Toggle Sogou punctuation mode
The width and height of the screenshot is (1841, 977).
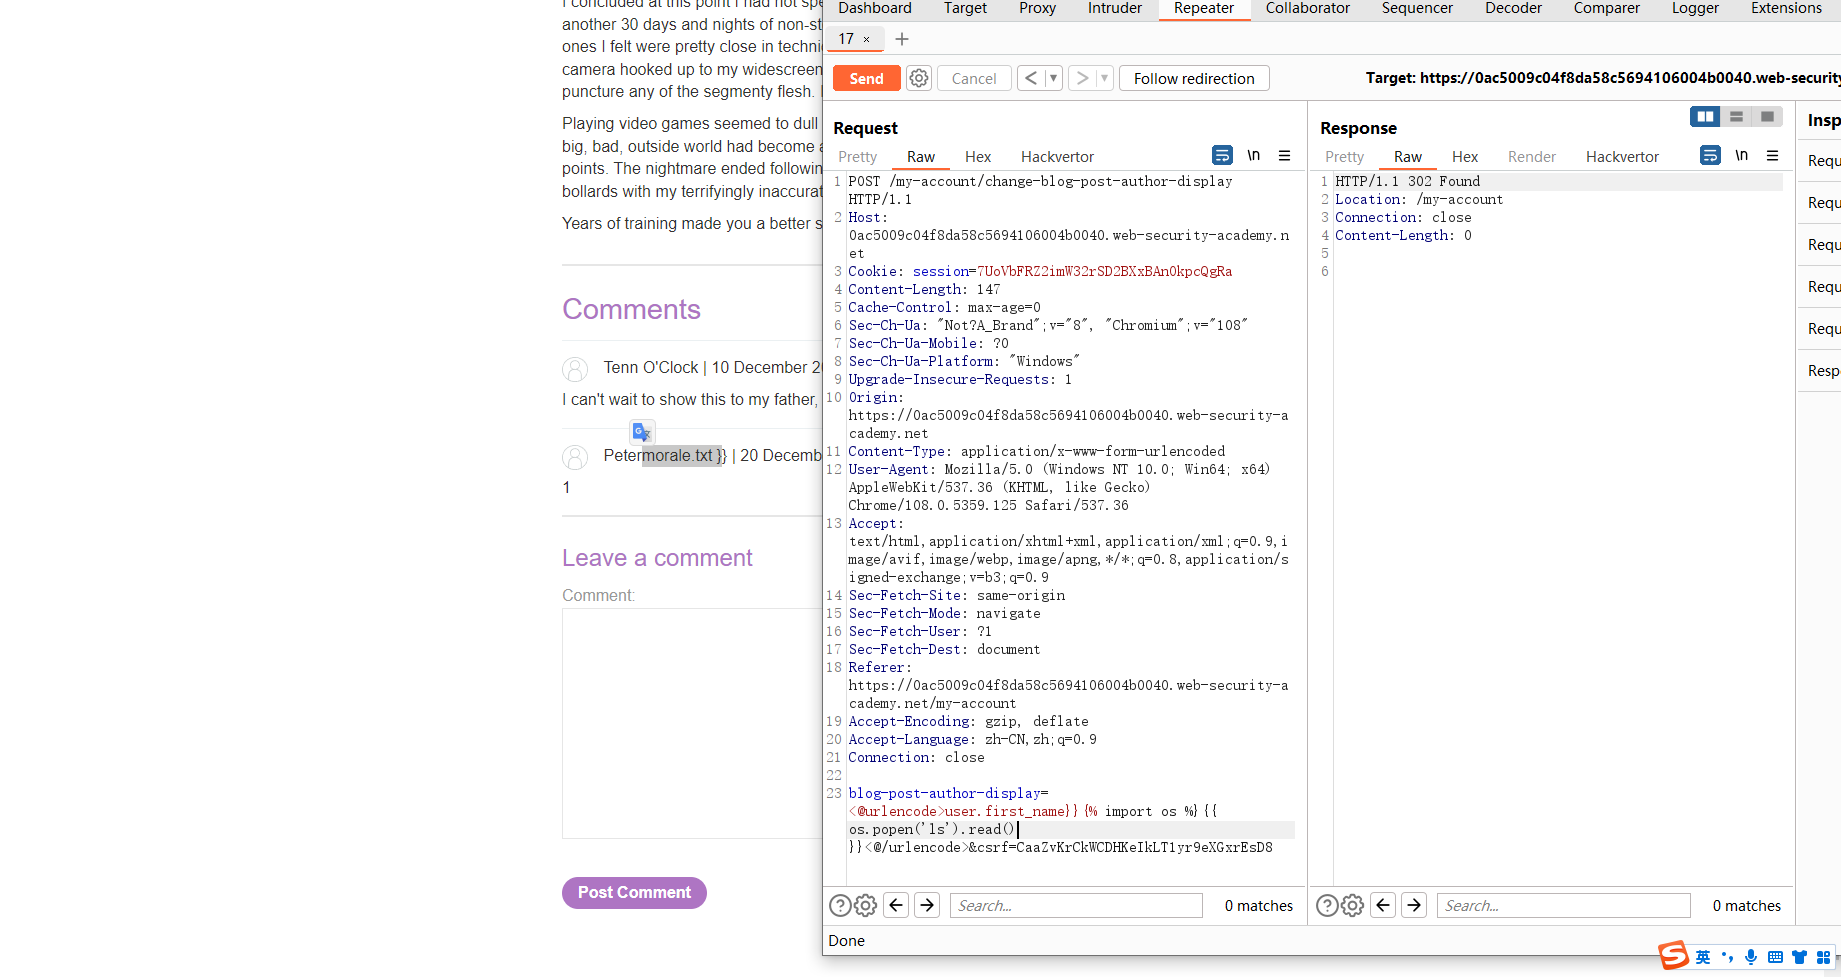(1727, 957)
